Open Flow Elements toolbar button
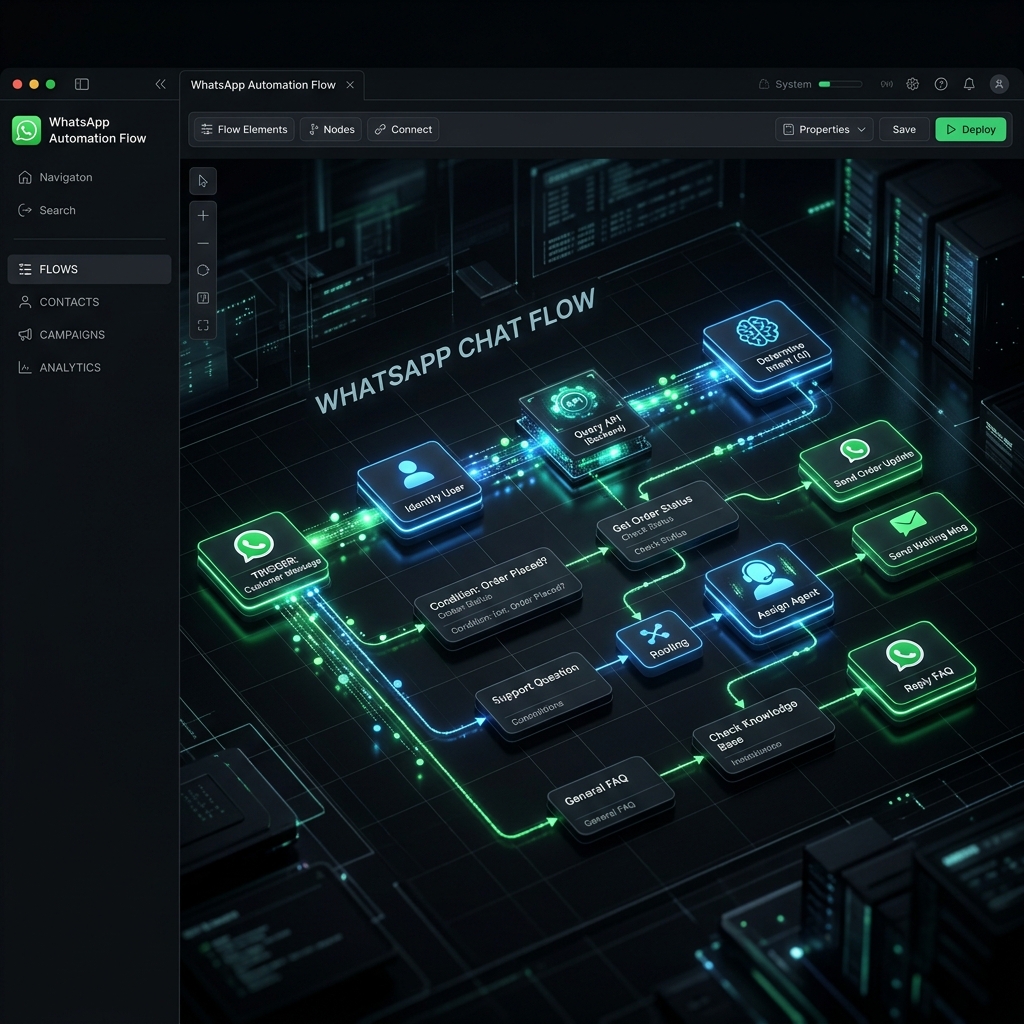The width and height of the screenshot is (1024, 1024). [x=244, y=129]
